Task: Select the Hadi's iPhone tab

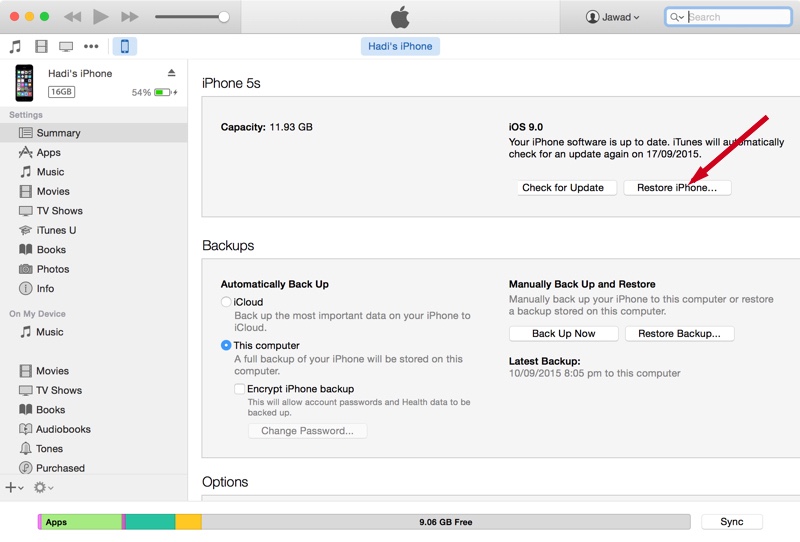Action: (400, 46)
